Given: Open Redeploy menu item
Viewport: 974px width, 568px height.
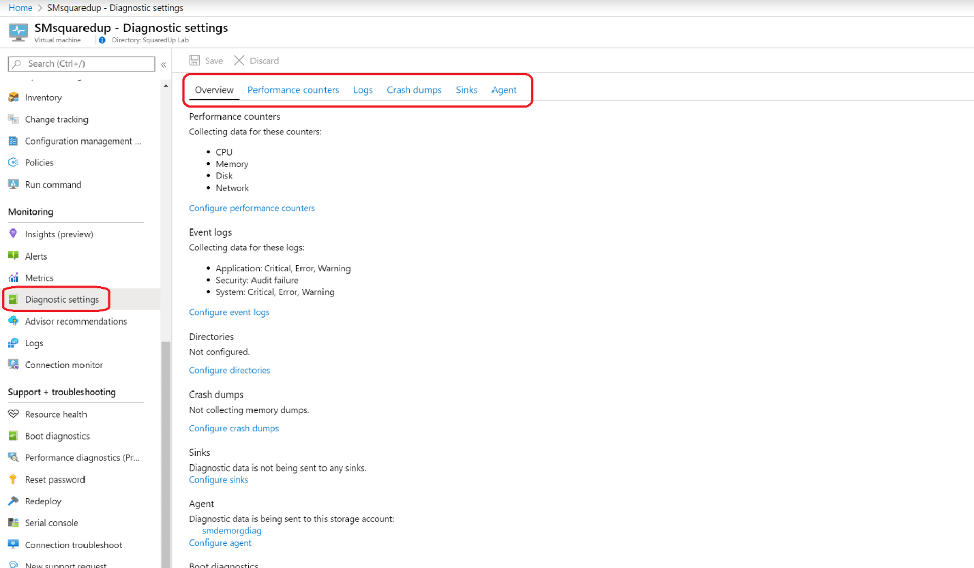Looking at the screenshot, I should [x=43, y=501].
